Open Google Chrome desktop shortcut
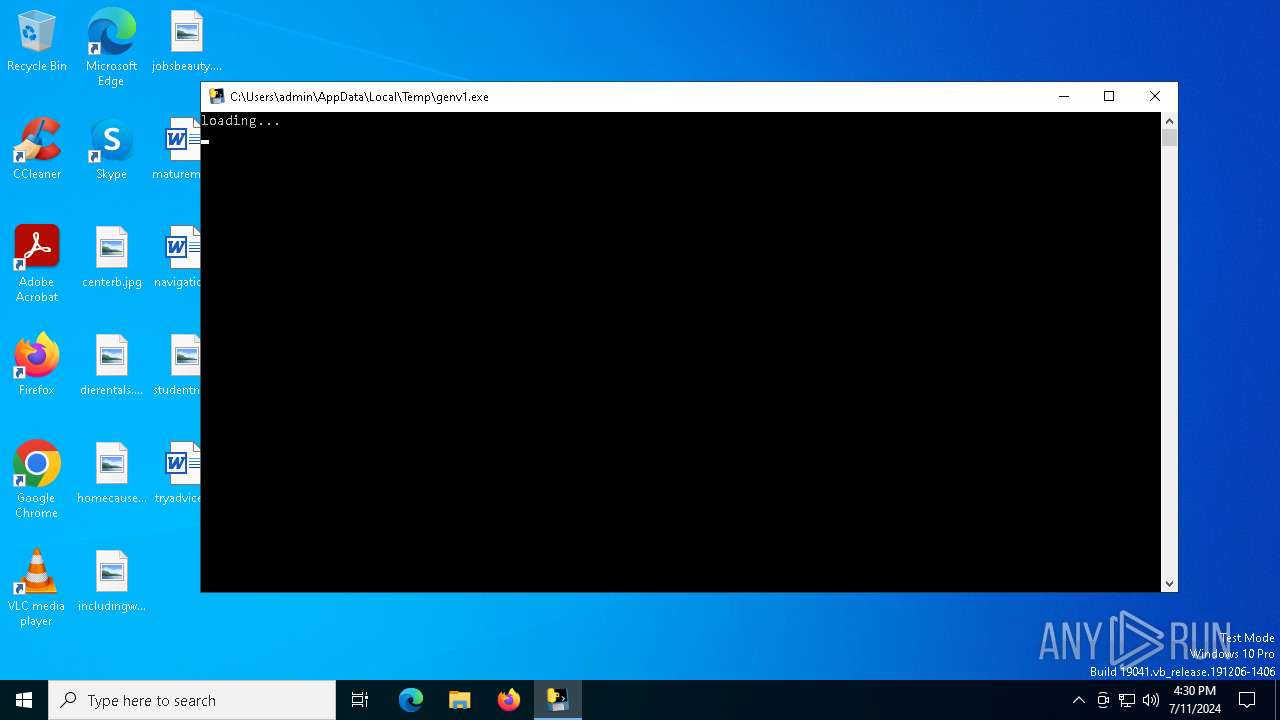The image size is (1280, 720). pos(37,480)
